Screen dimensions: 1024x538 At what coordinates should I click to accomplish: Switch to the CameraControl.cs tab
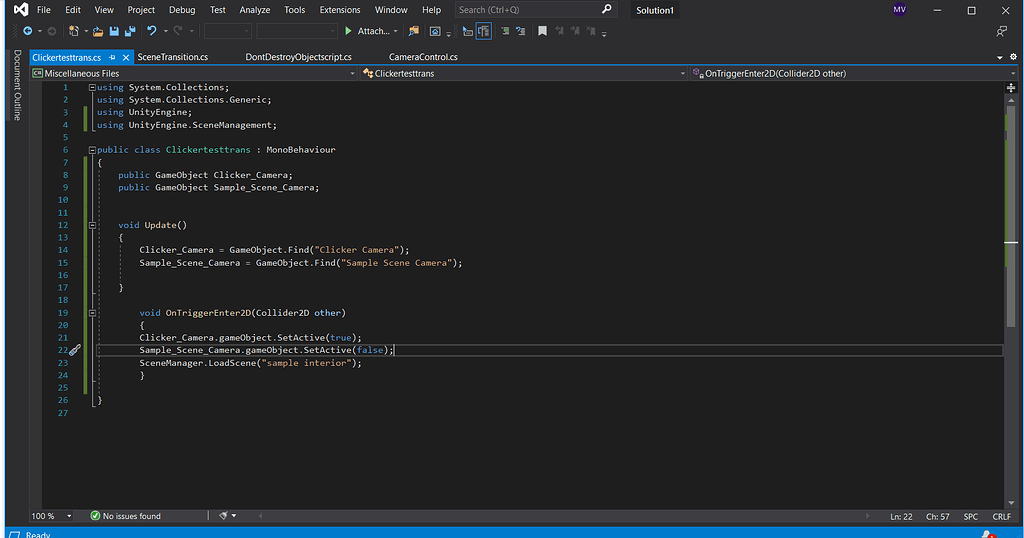coord(423,57)
